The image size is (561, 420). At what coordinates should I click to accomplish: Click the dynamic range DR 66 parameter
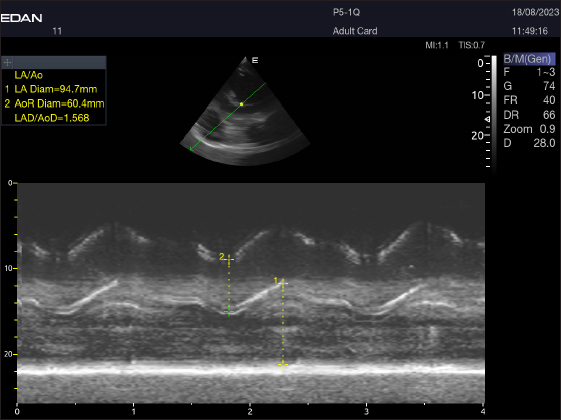(x=529, y=115)
